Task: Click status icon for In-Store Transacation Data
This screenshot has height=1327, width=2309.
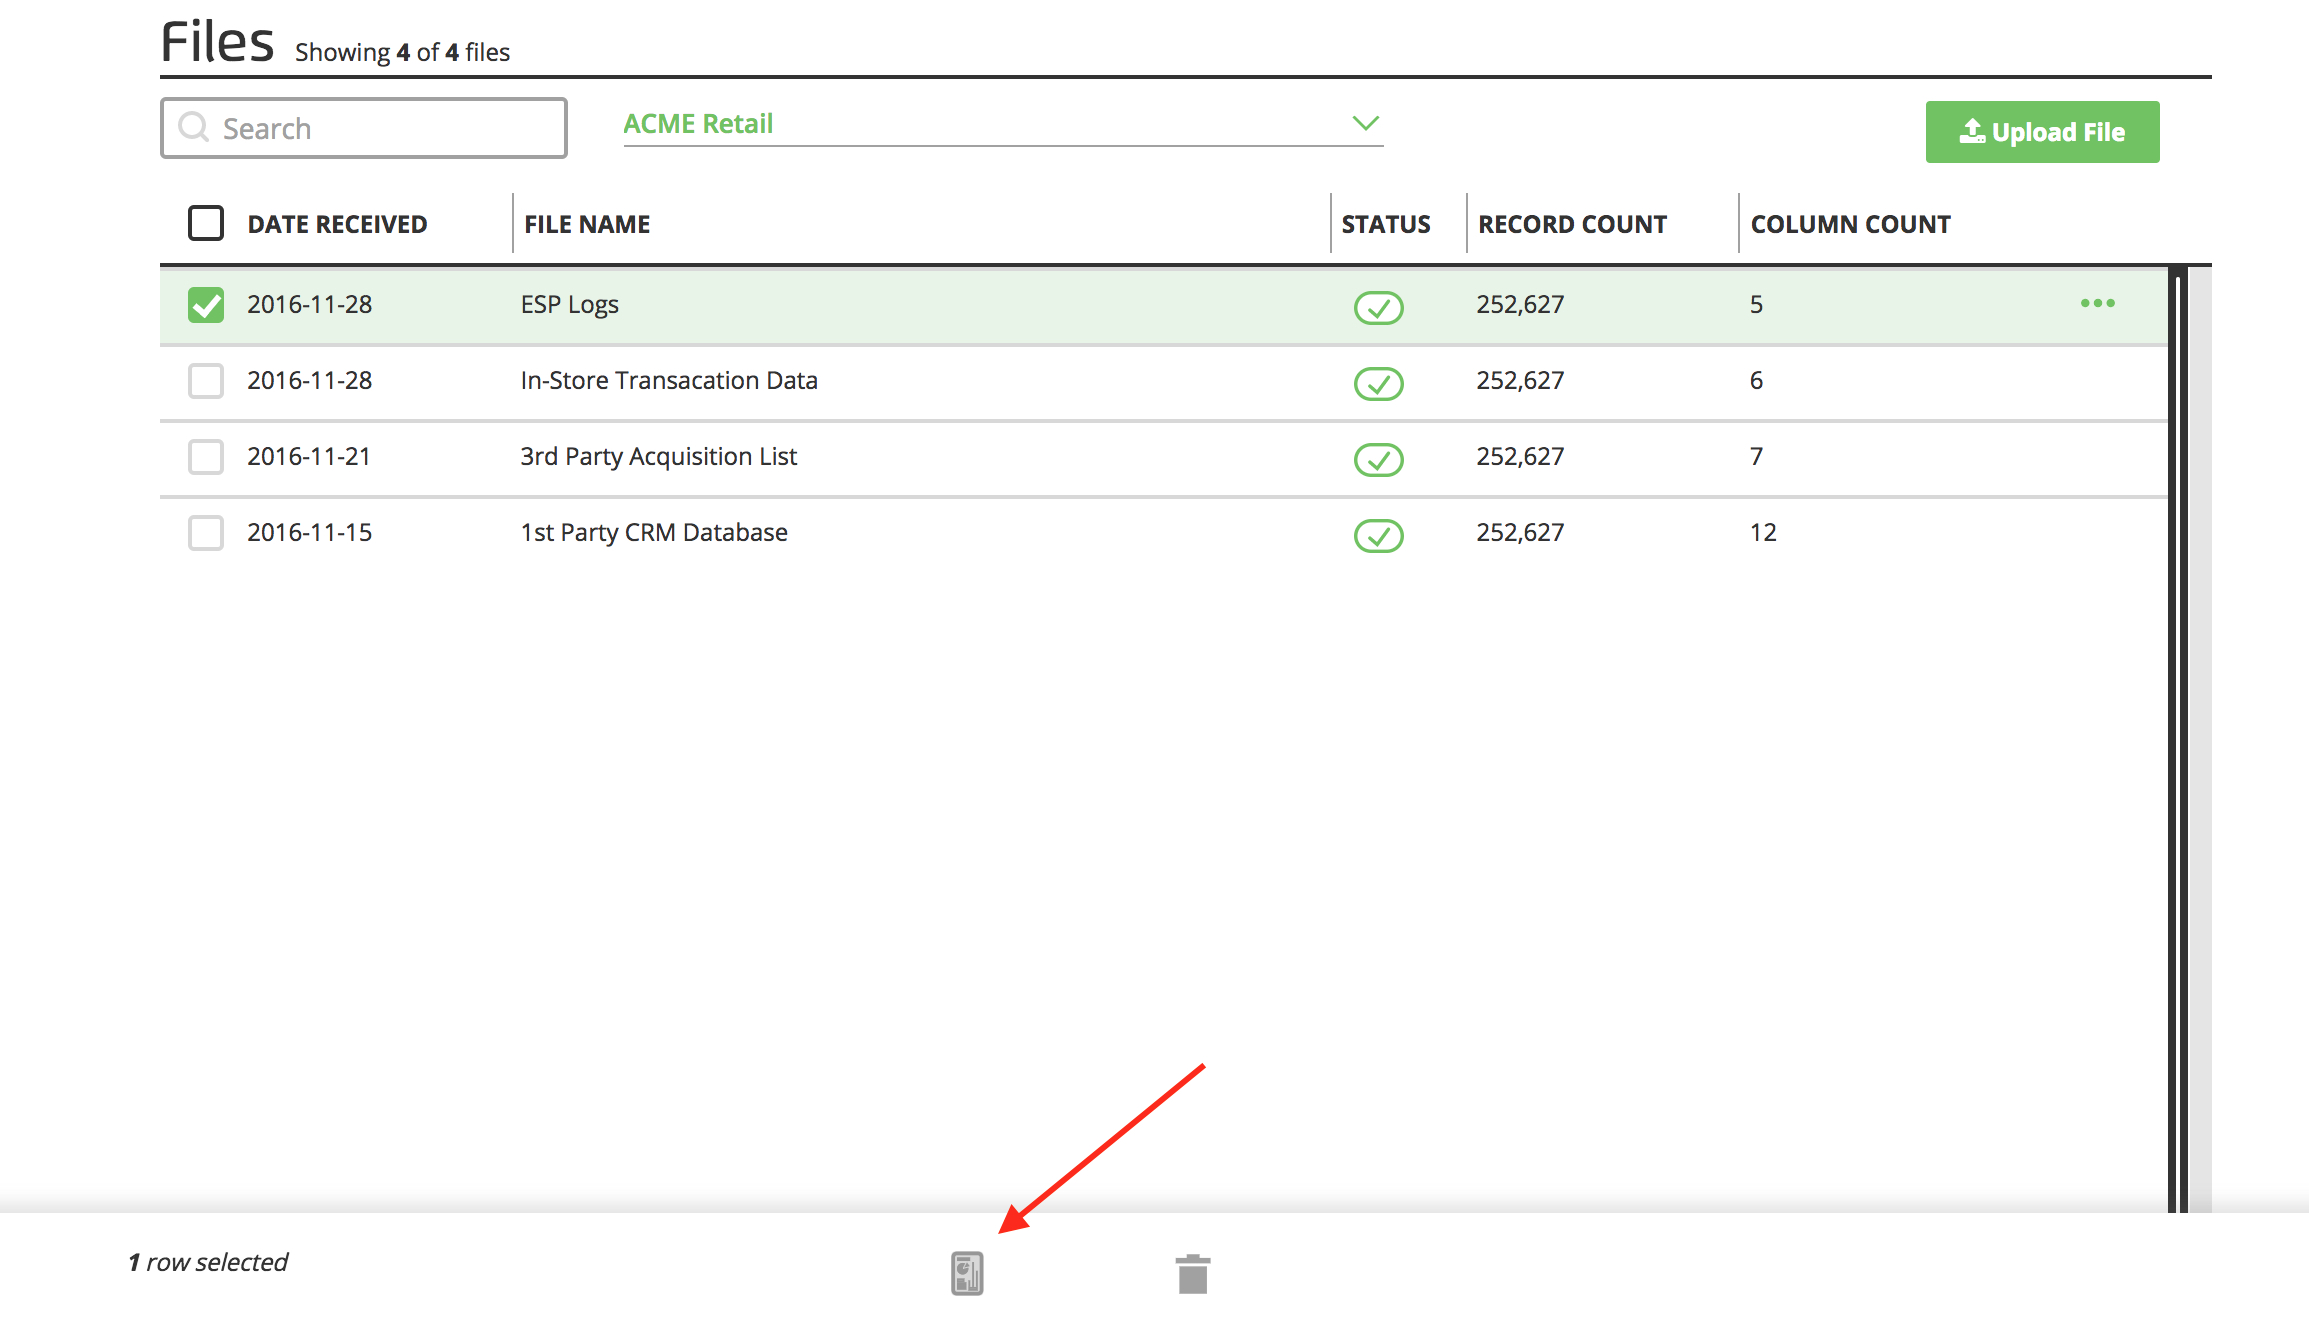Action: 1378,383
